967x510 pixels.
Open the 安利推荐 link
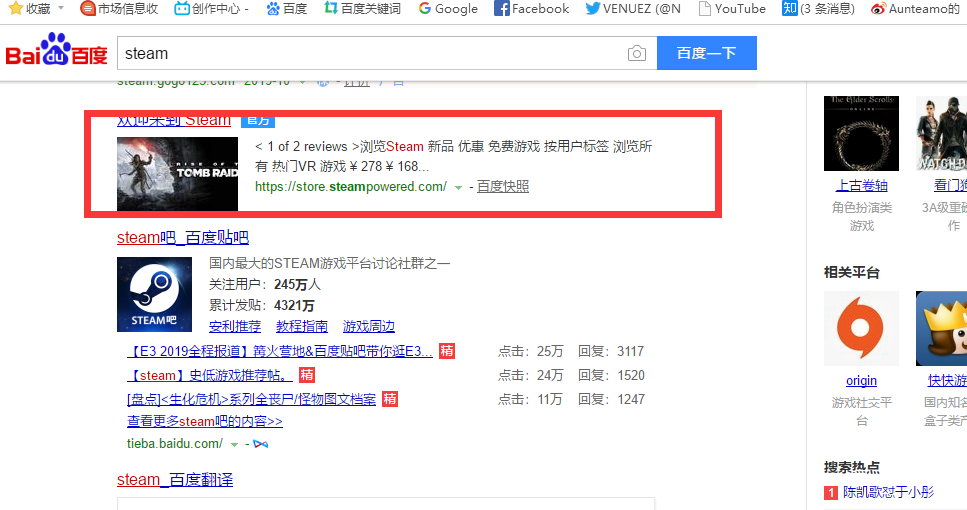tap(235, 326)
